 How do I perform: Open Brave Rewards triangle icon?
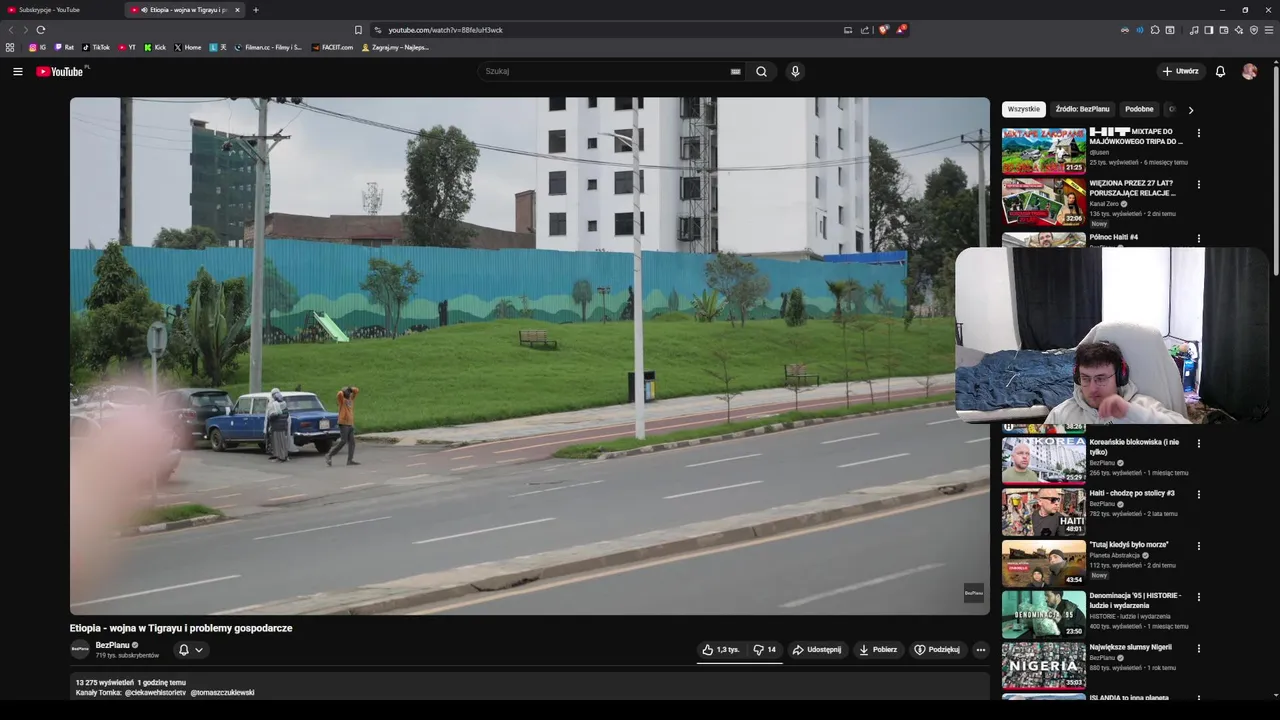click(901, 30)
